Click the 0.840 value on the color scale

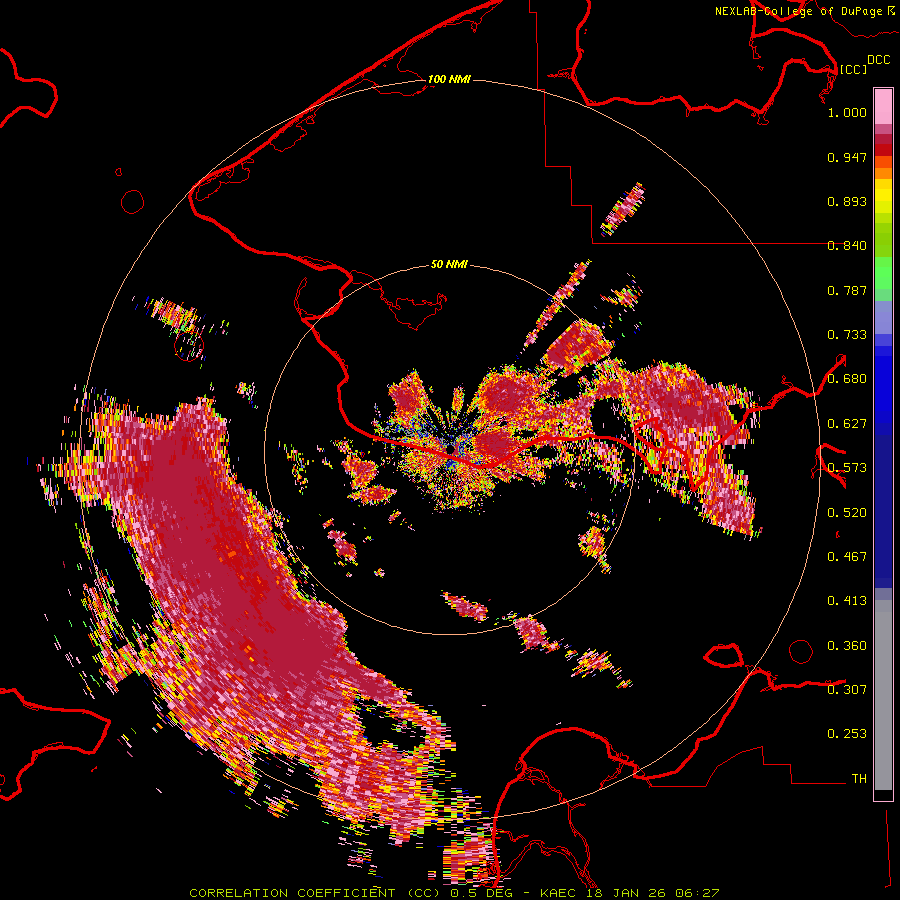[x=847, y=246]
